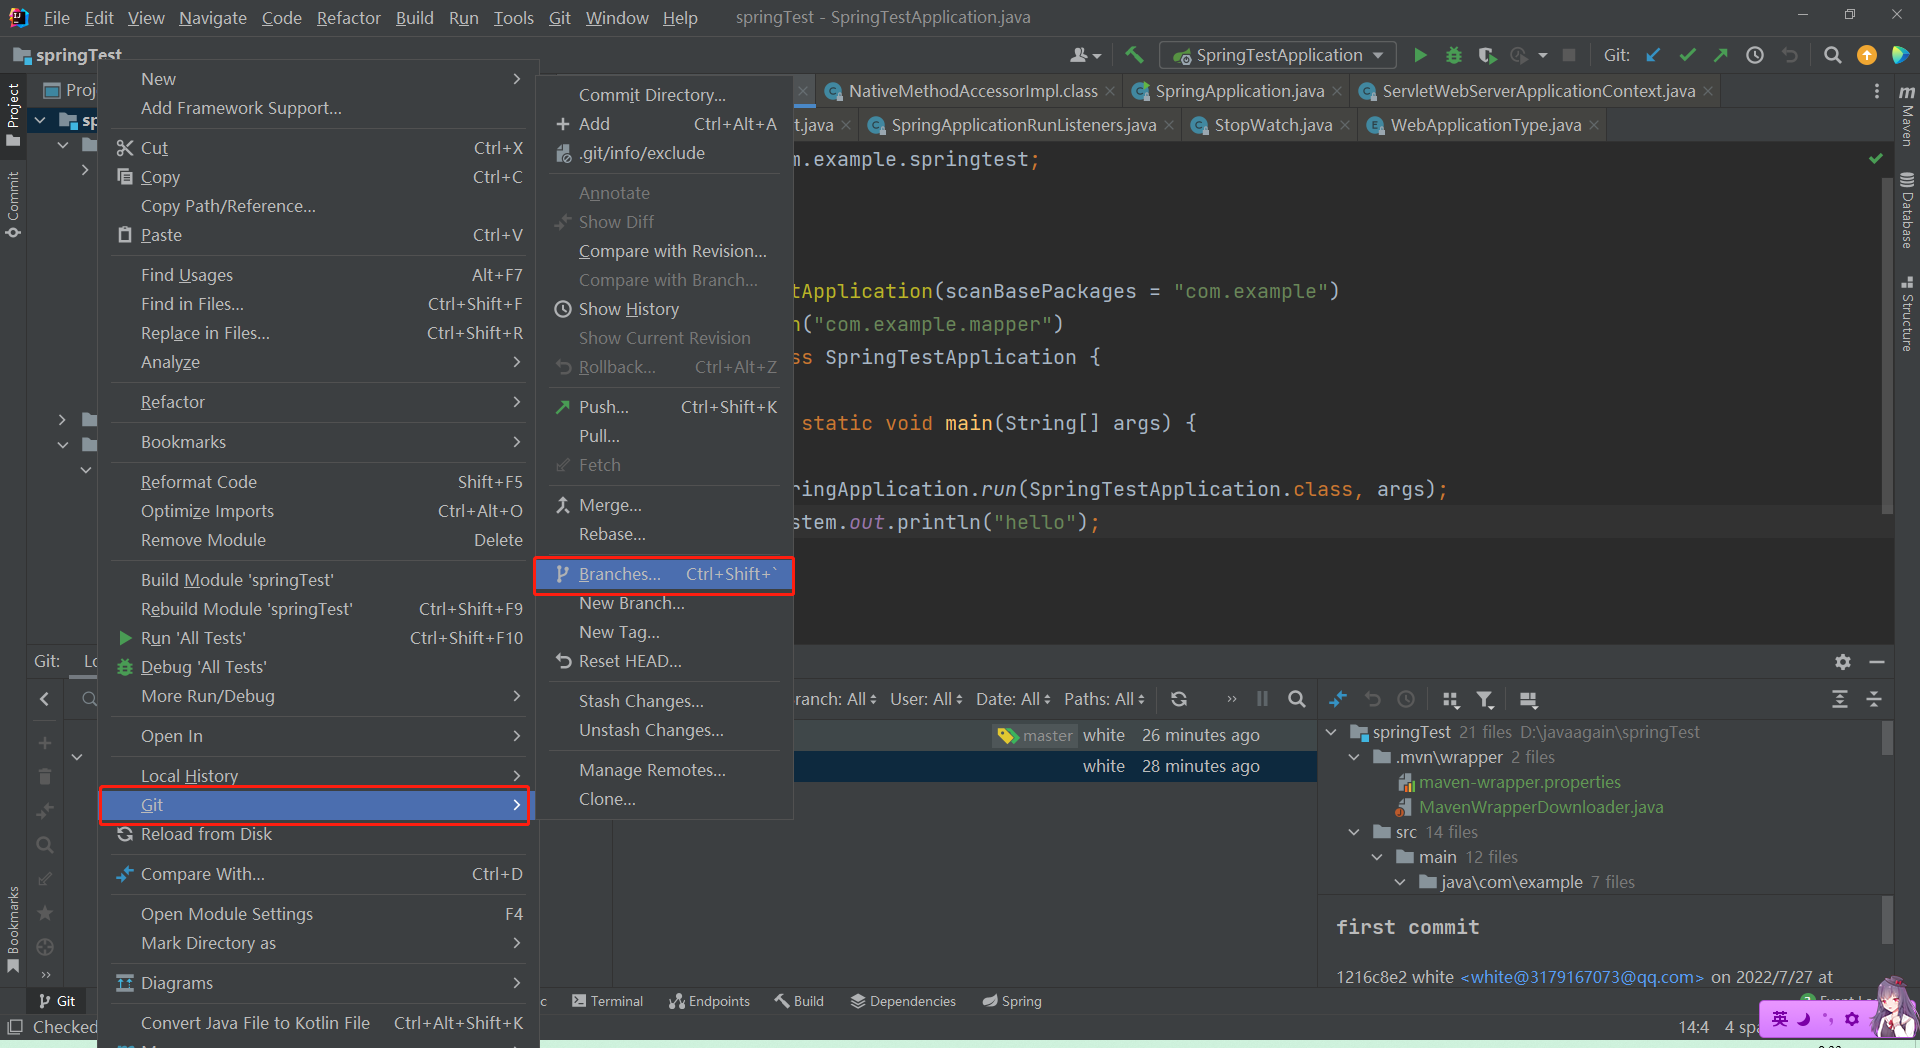Open the Branch: All filter
The height and width of the screenshot is (1048, 1920).
click(834, 699)
